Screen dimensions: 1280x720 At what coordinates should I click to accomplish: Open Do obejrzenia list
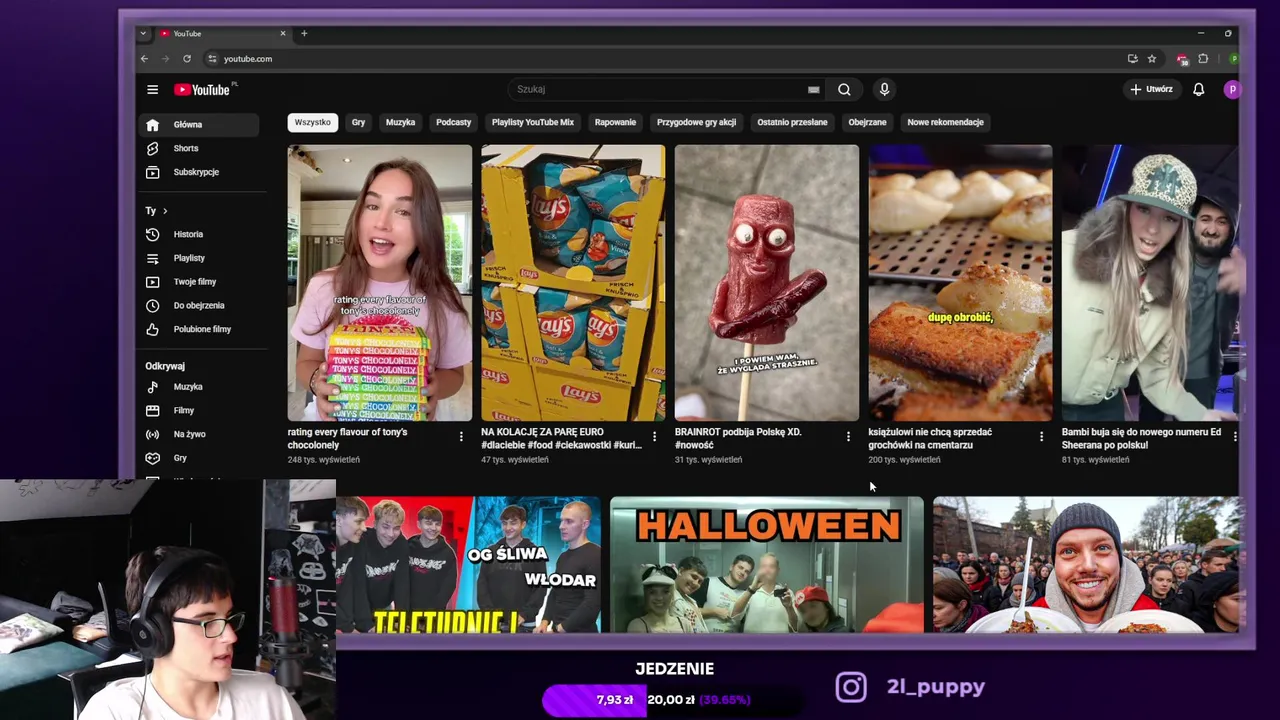[x=198, y=306]
